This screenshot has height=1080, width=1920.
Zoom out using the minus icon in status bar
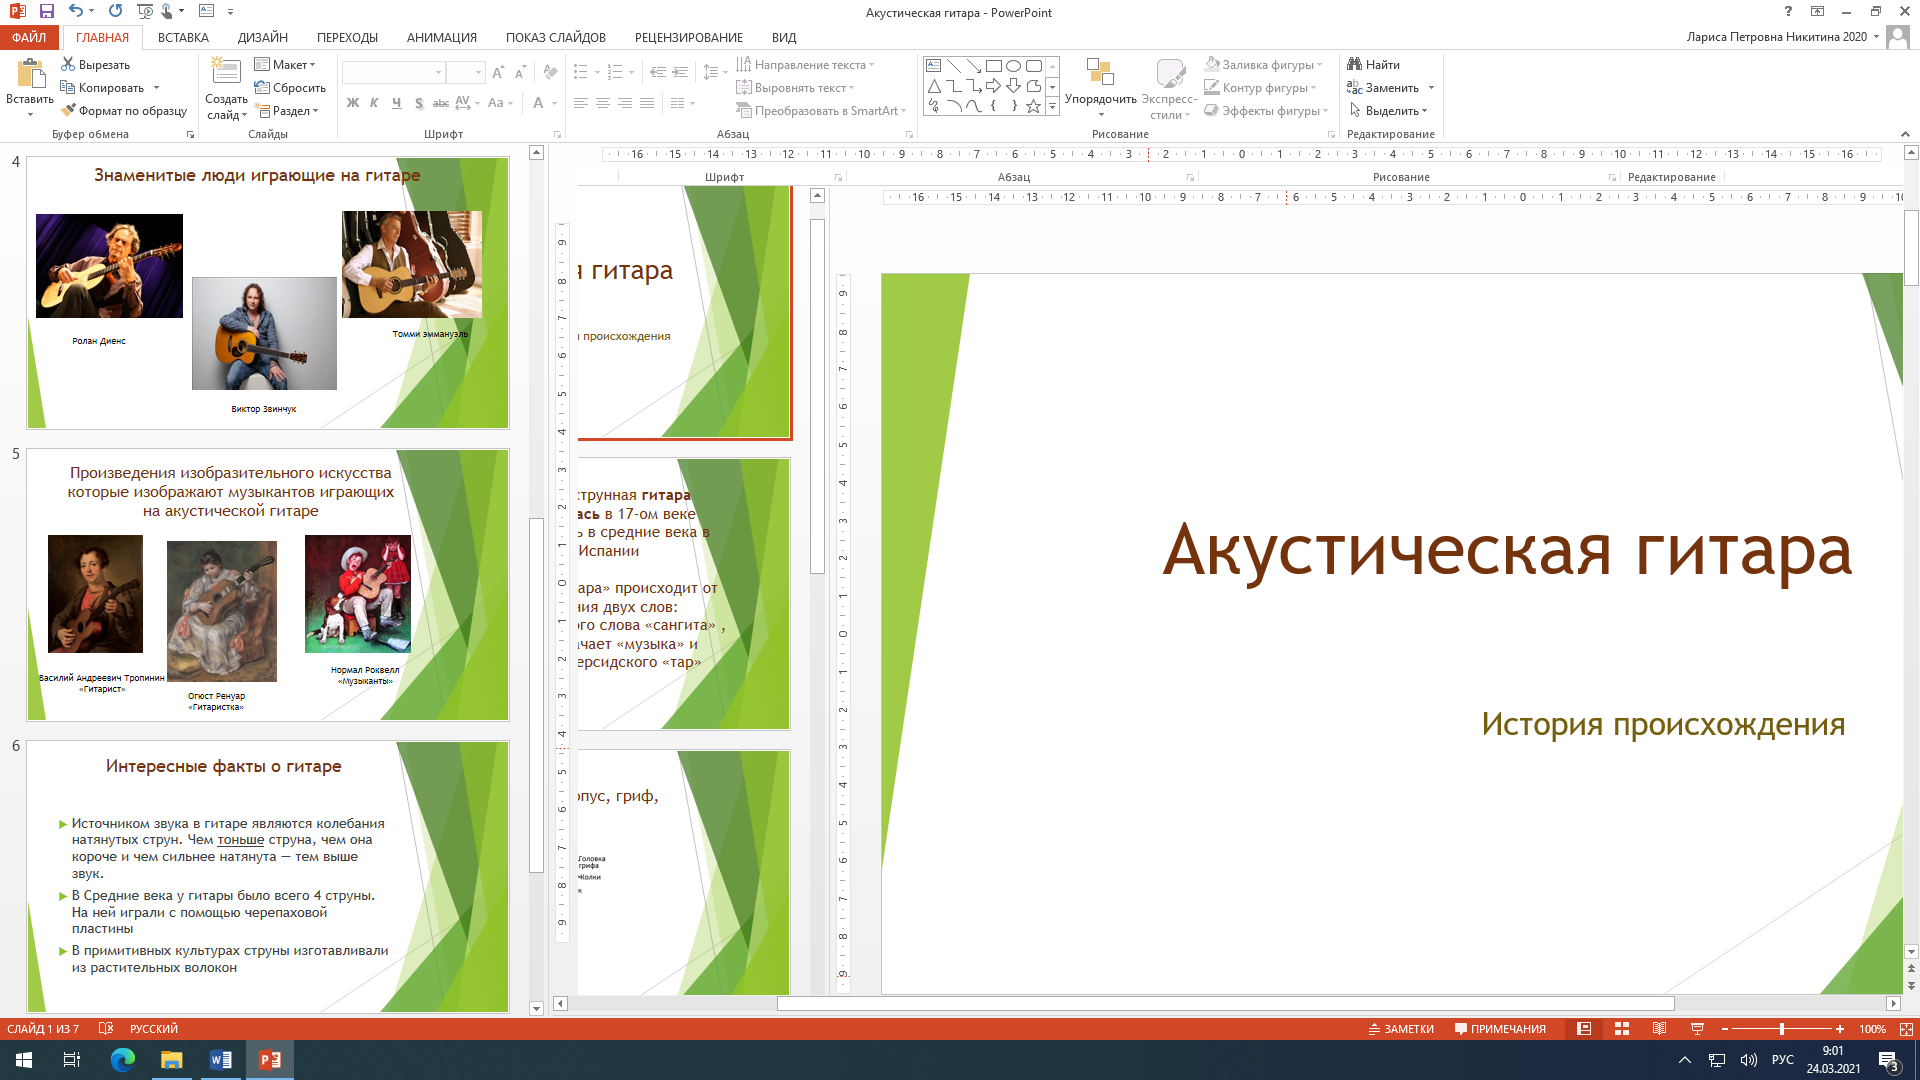[x=1725, y=1029]
